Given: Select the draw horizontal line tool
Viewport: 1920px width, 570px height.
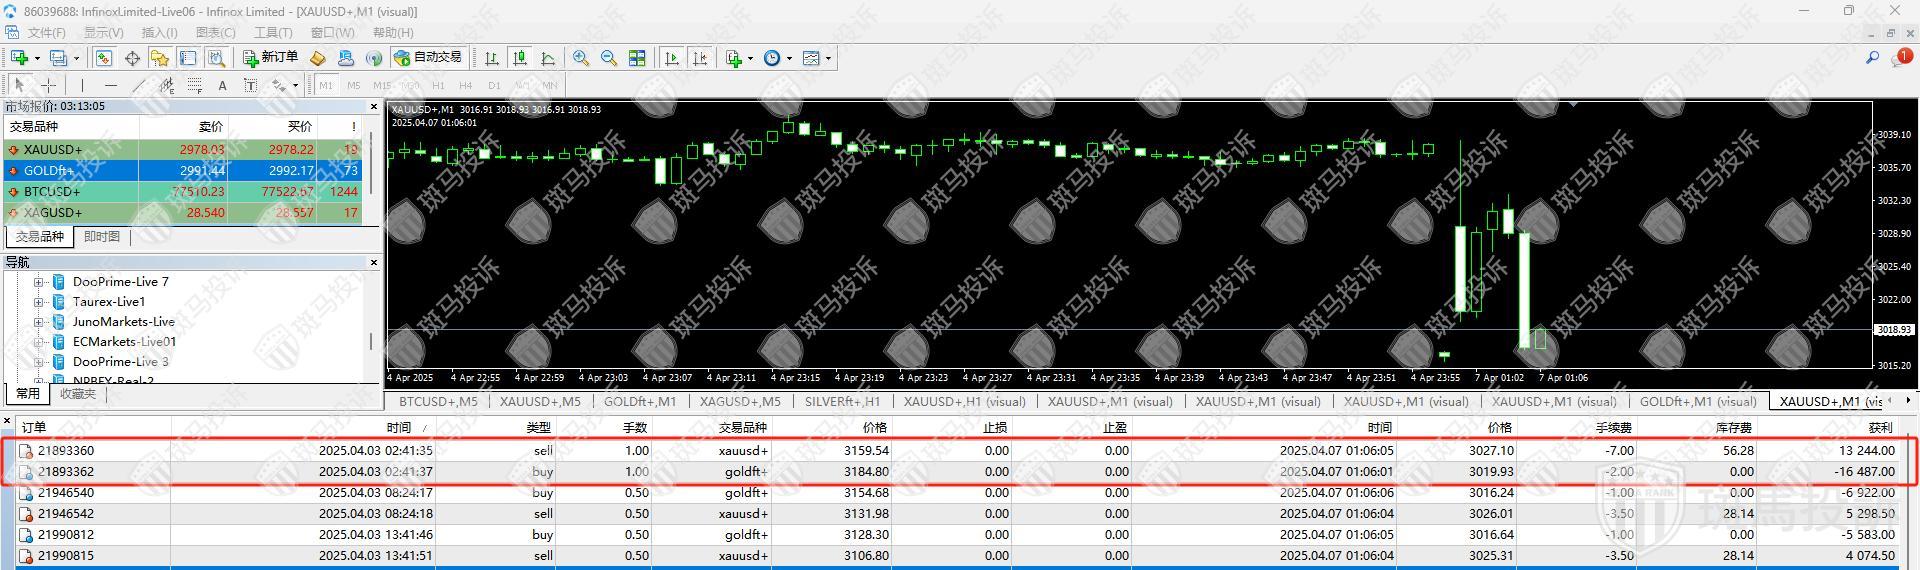Looking at the screenshot, I should pos(110,86).
